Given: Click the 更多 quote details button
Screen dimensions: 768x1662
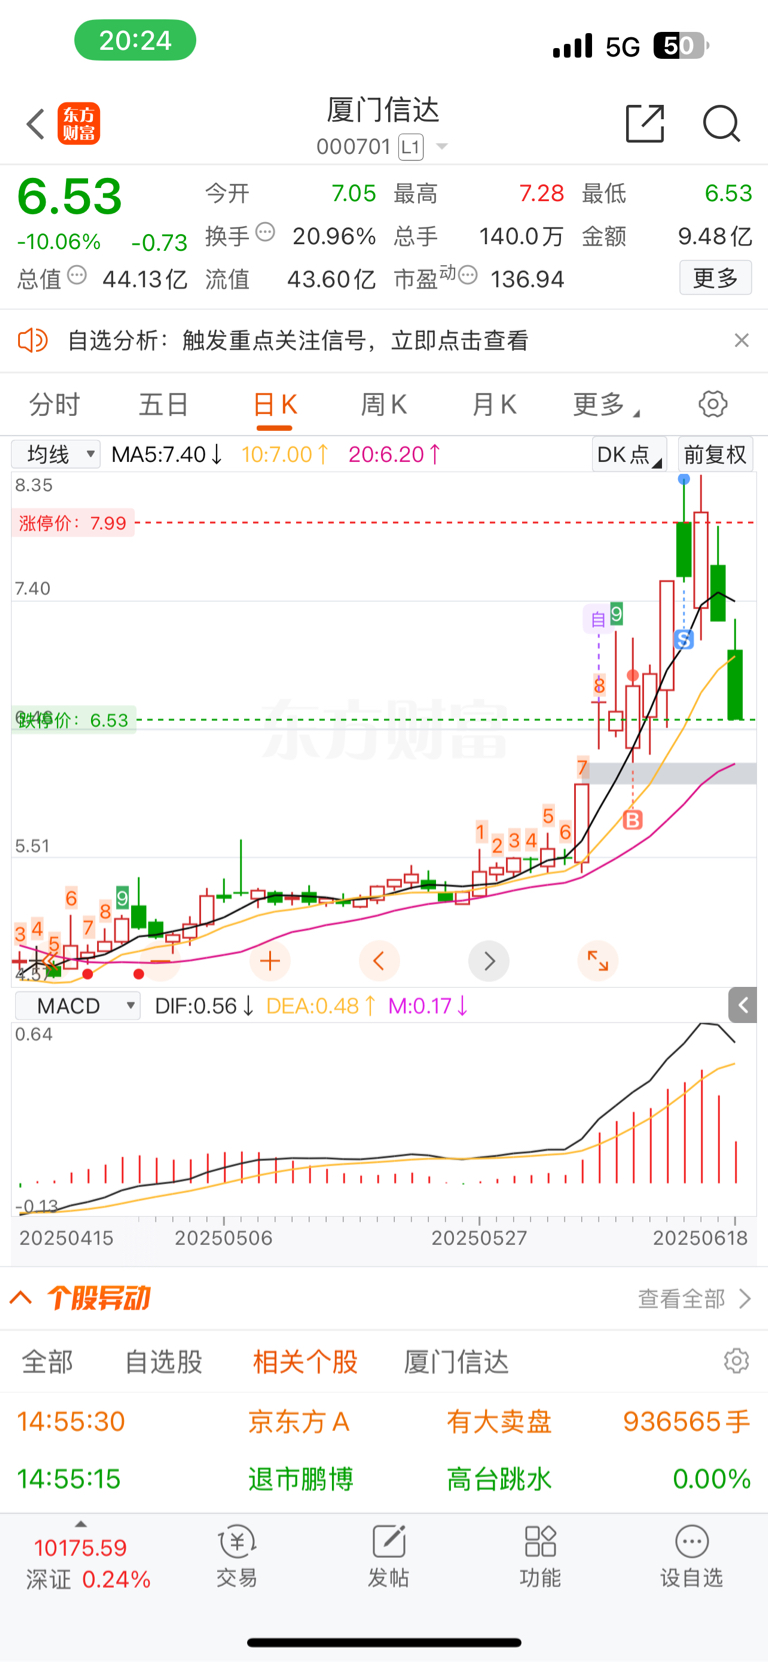Looking at the screenshot, I should pos(716,277).
